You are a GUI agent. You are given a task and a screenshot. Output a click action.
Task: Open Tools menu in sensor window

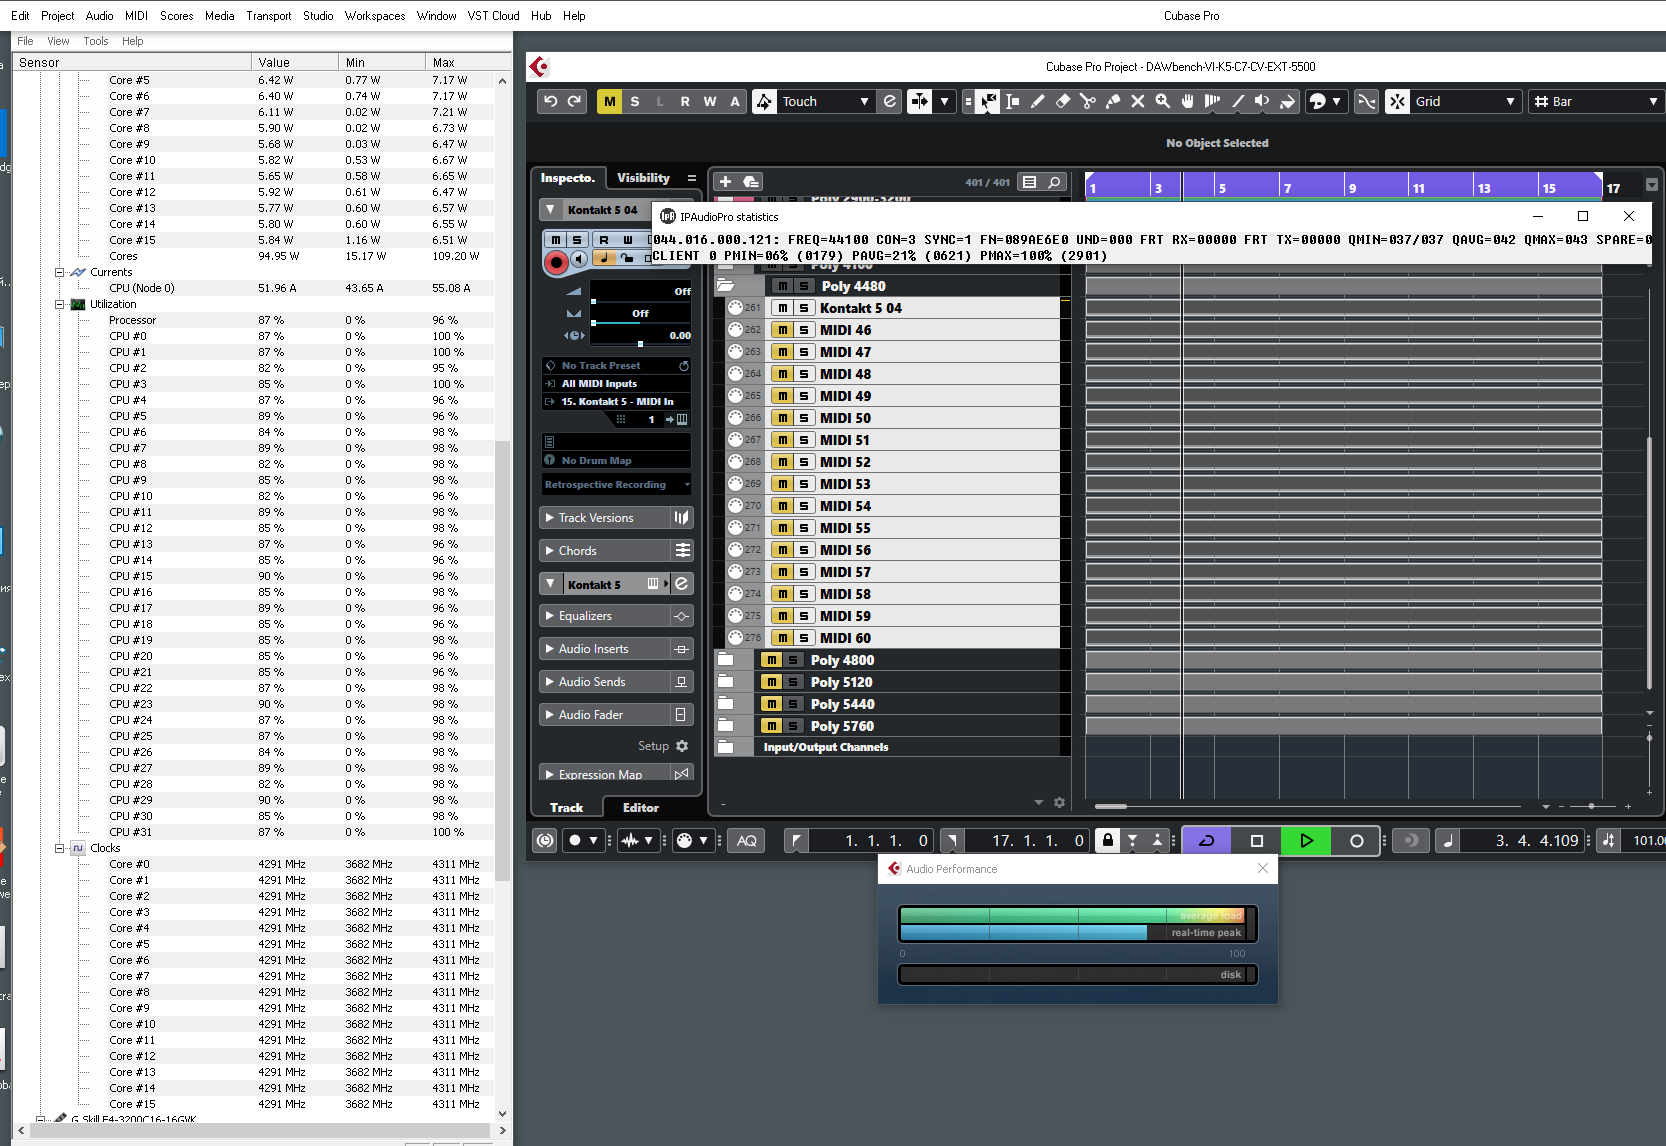point(96,41)
